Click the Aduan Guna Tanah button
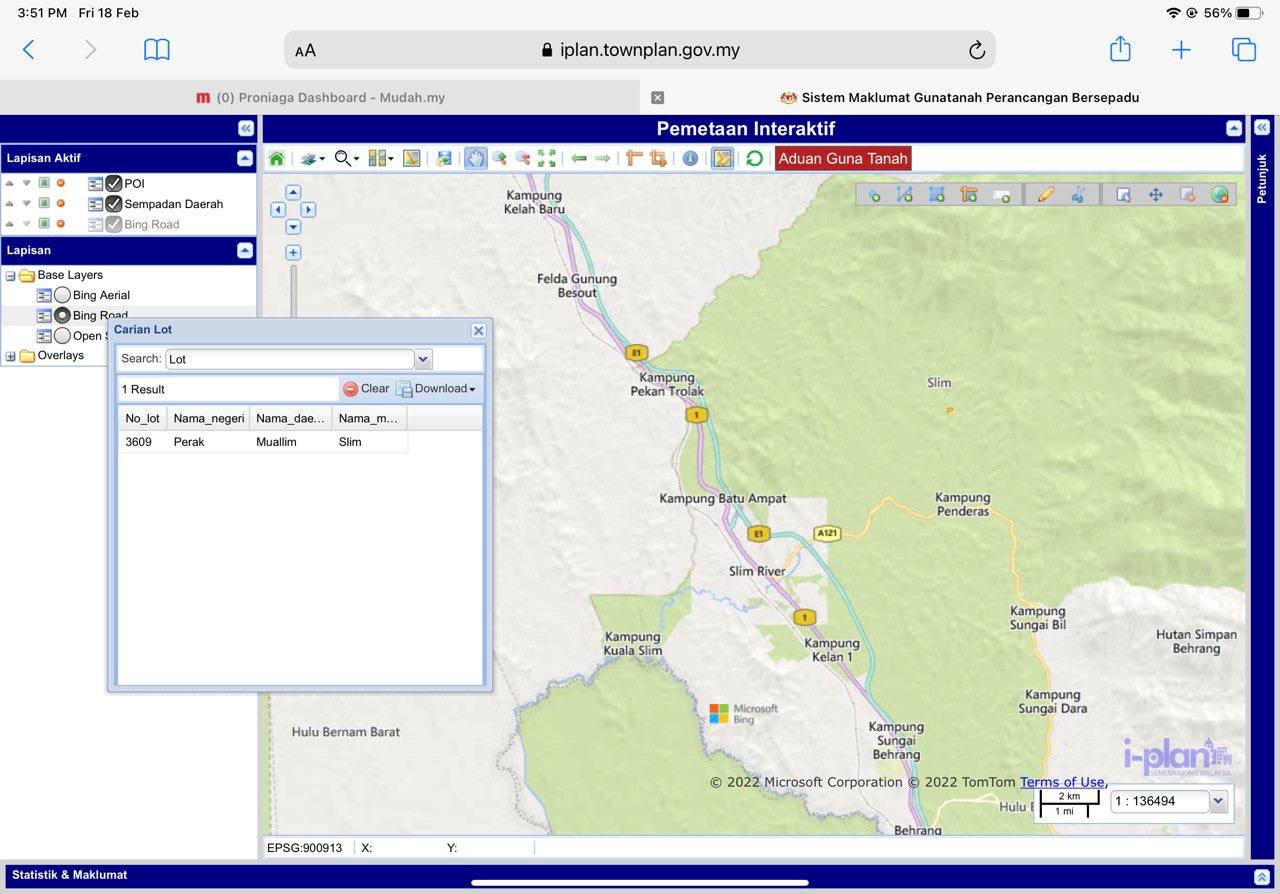 coord(843,158)
